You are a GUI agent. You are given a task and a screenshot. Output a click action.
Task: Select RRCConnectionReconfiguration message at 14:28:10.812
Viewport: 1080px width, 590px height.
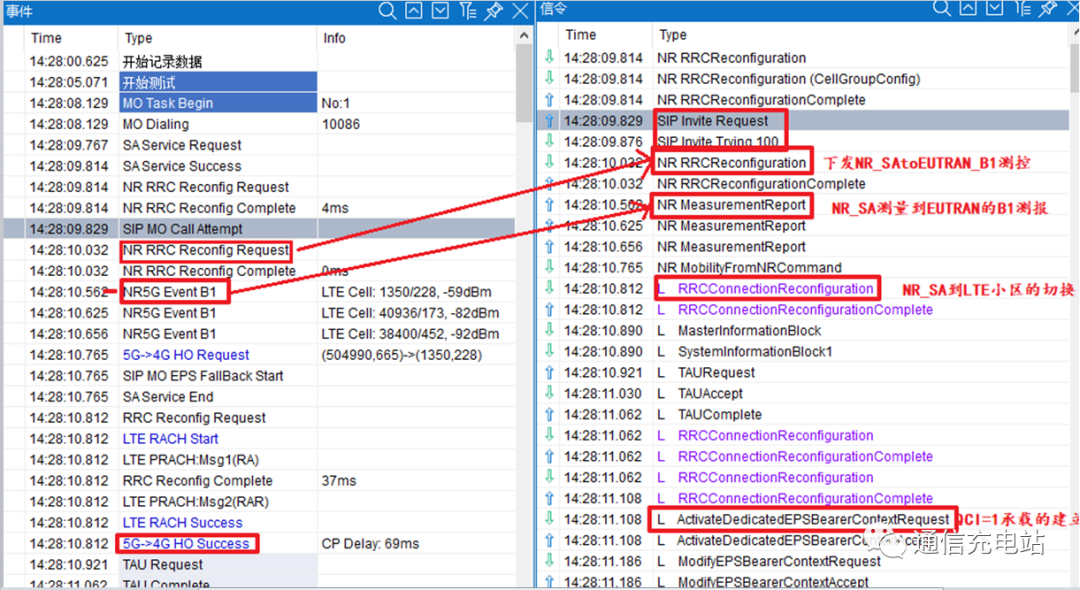coord(776,288)
